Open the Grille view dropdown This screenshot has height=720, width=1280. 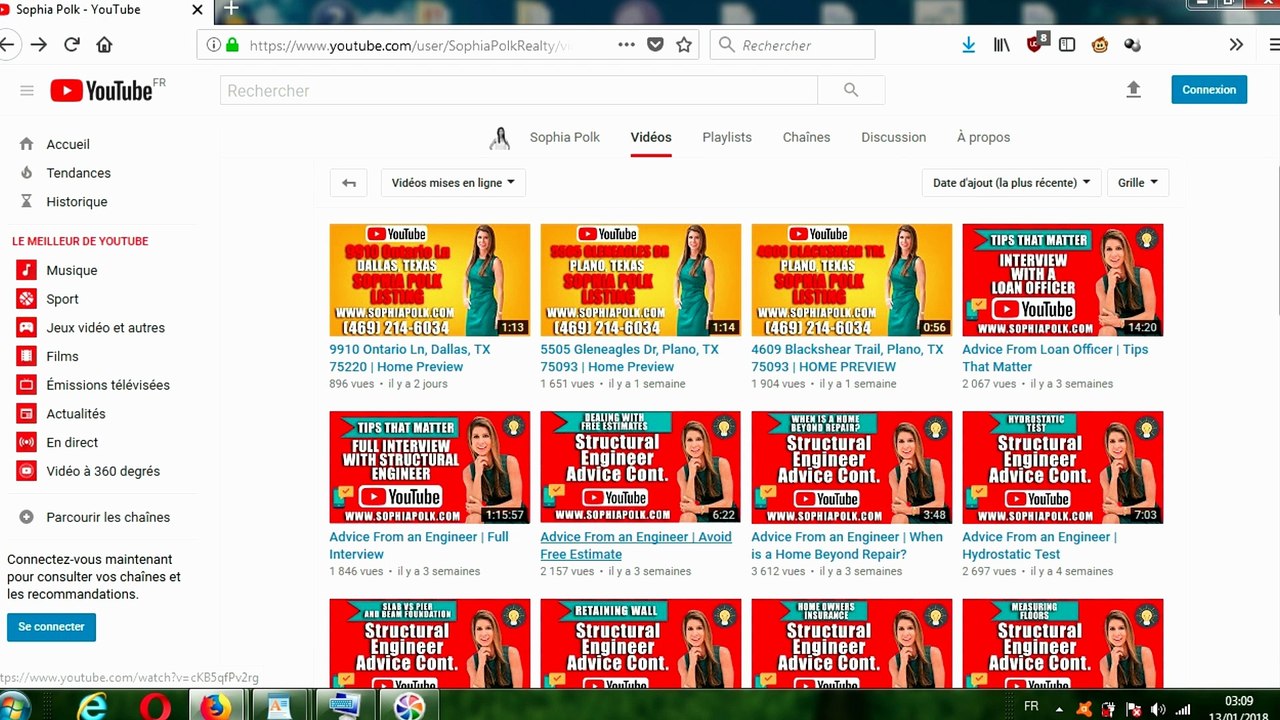[1138, 183]
